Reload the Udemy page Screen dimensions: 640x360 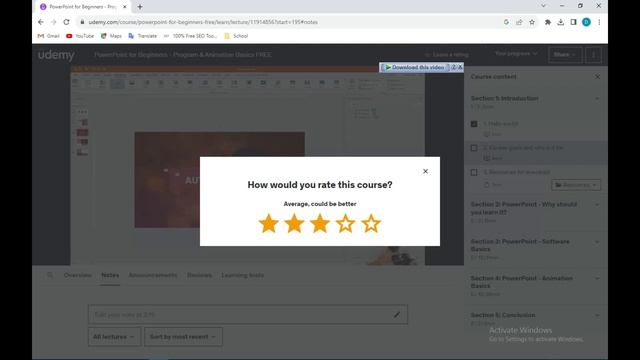point(66,22)
